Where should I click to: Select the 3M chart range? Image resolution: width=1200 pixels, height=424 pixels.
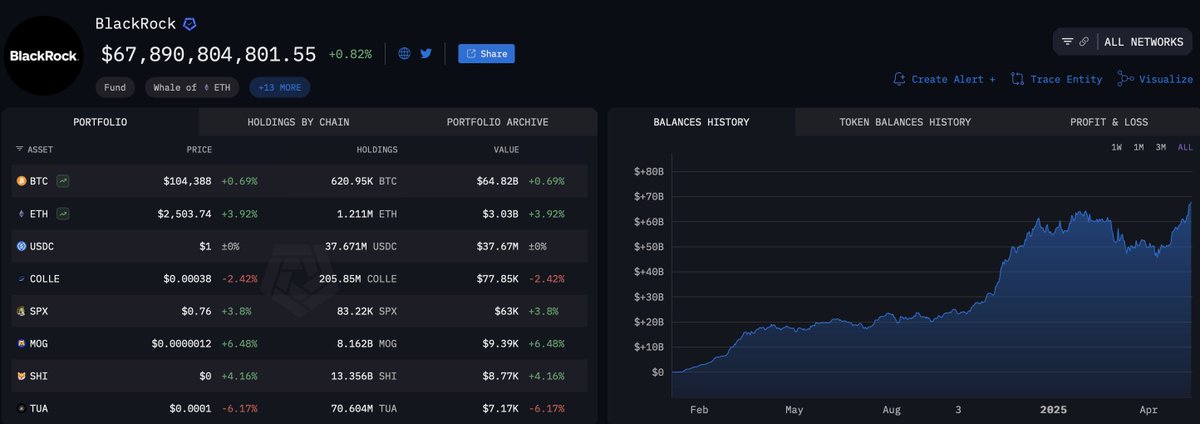point(1161,148)
